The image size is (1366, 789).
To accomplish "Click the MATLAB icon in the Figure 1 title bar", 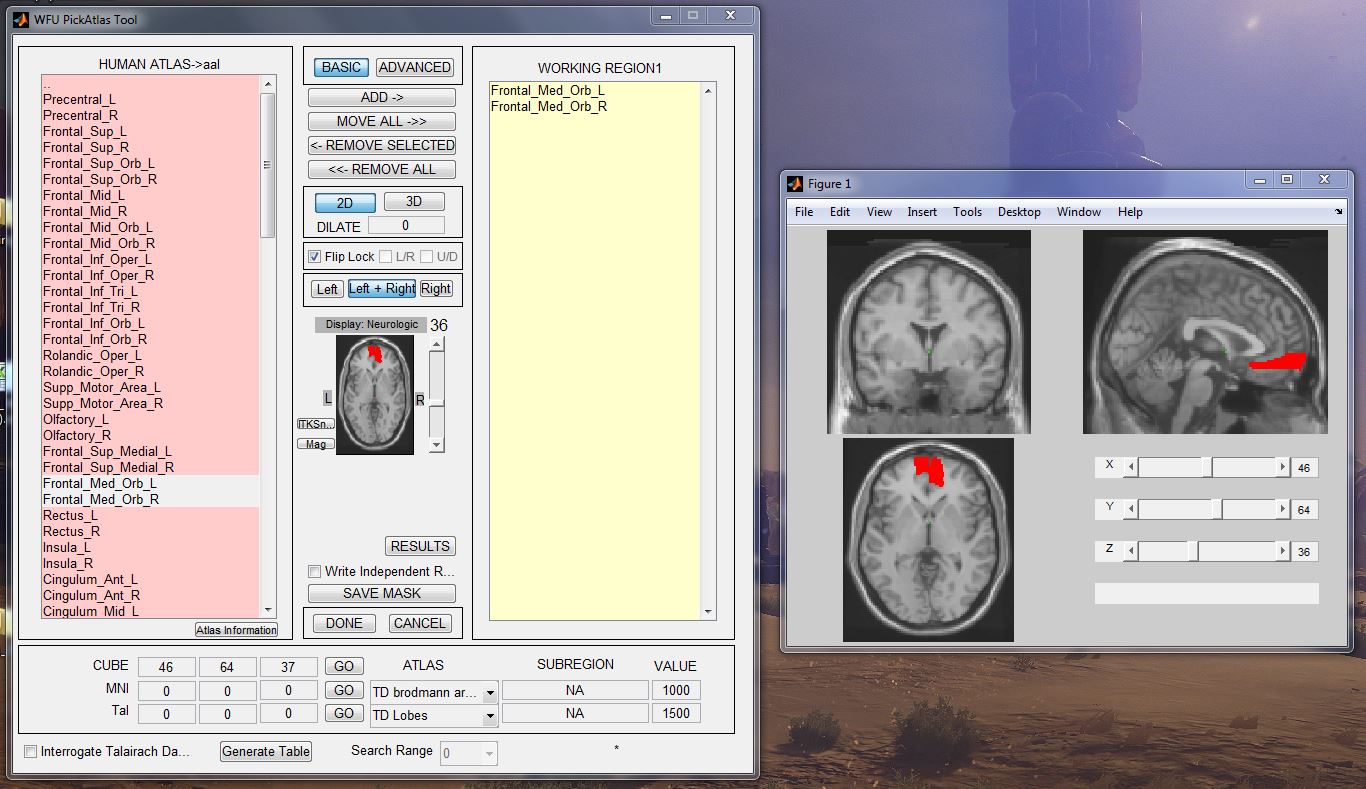I will point(795,184).
